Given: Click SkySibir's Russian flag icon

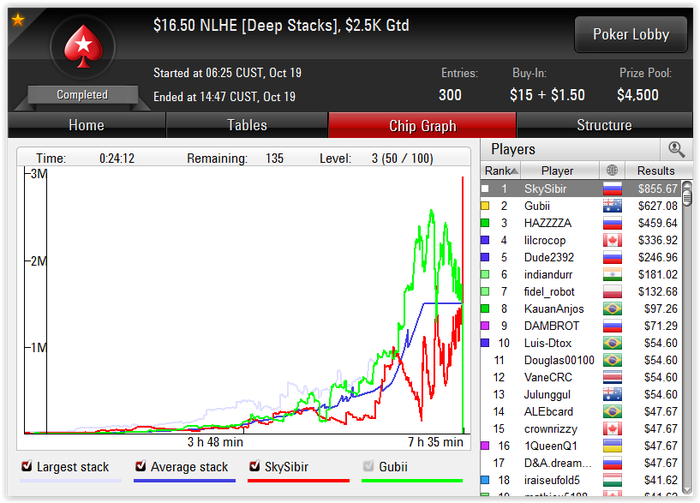Looking at the screenshot, I should (x=612, y=189).
